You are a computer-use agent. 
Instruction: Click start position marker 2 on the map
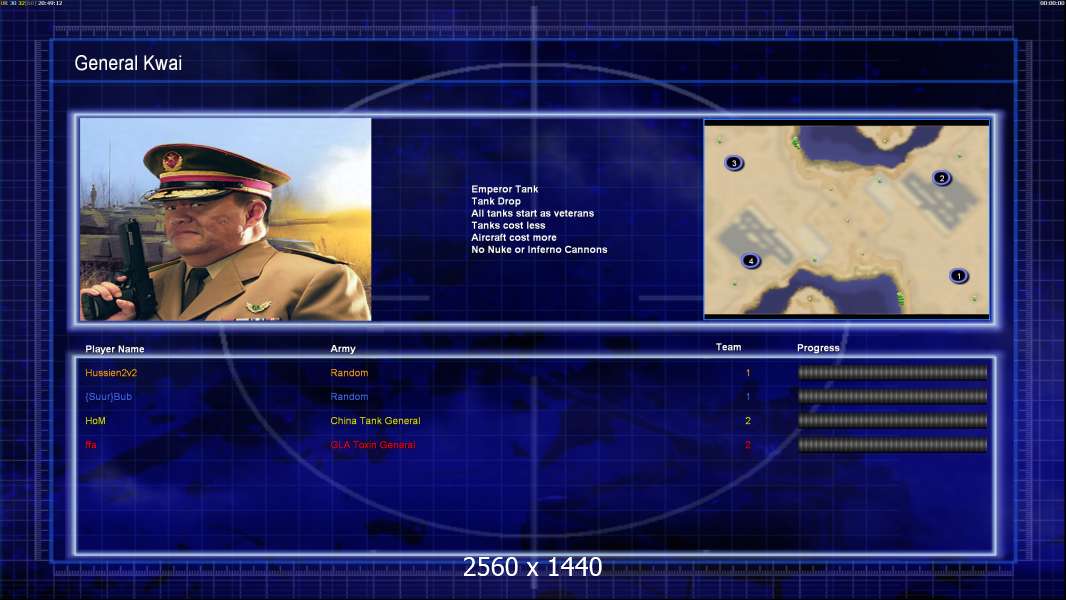click(942, 178)
